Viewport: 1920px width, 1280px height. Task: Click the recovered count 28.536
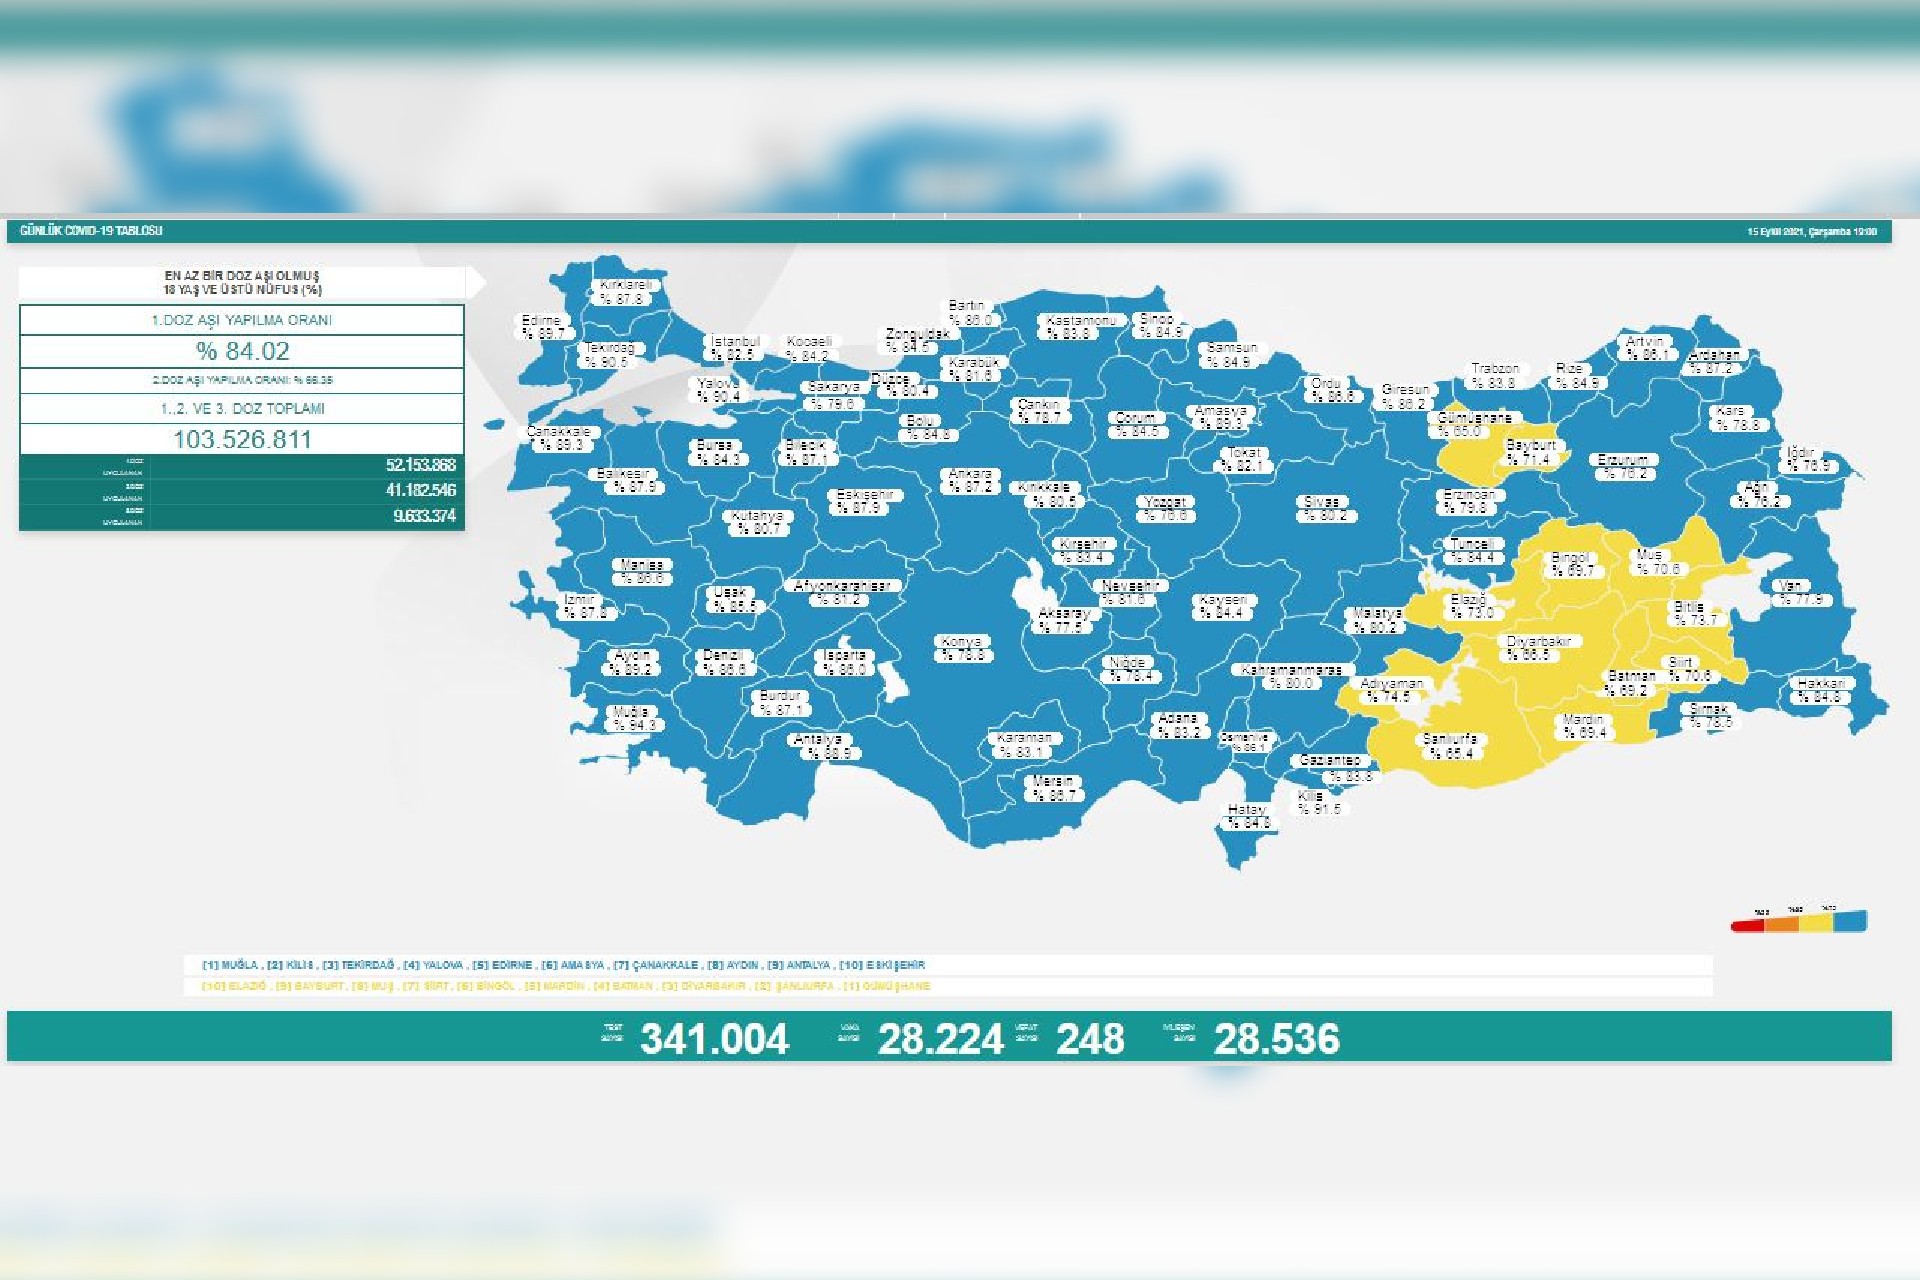click(1276, 1038)
